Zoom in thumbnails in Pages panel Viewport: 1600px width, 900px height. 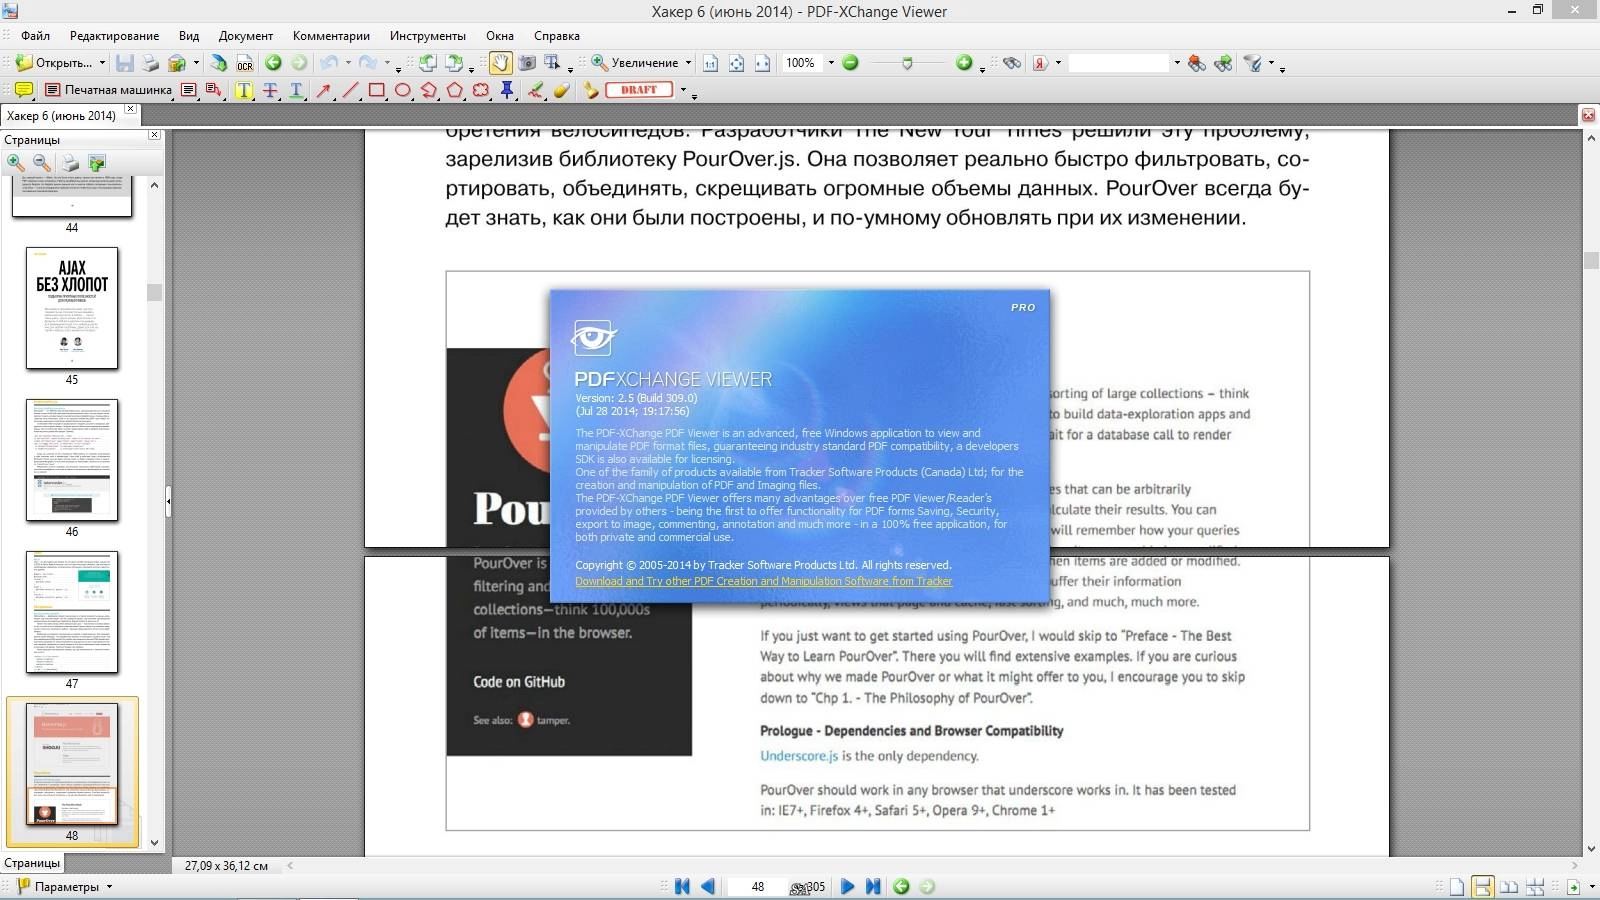tap(15, 162)
